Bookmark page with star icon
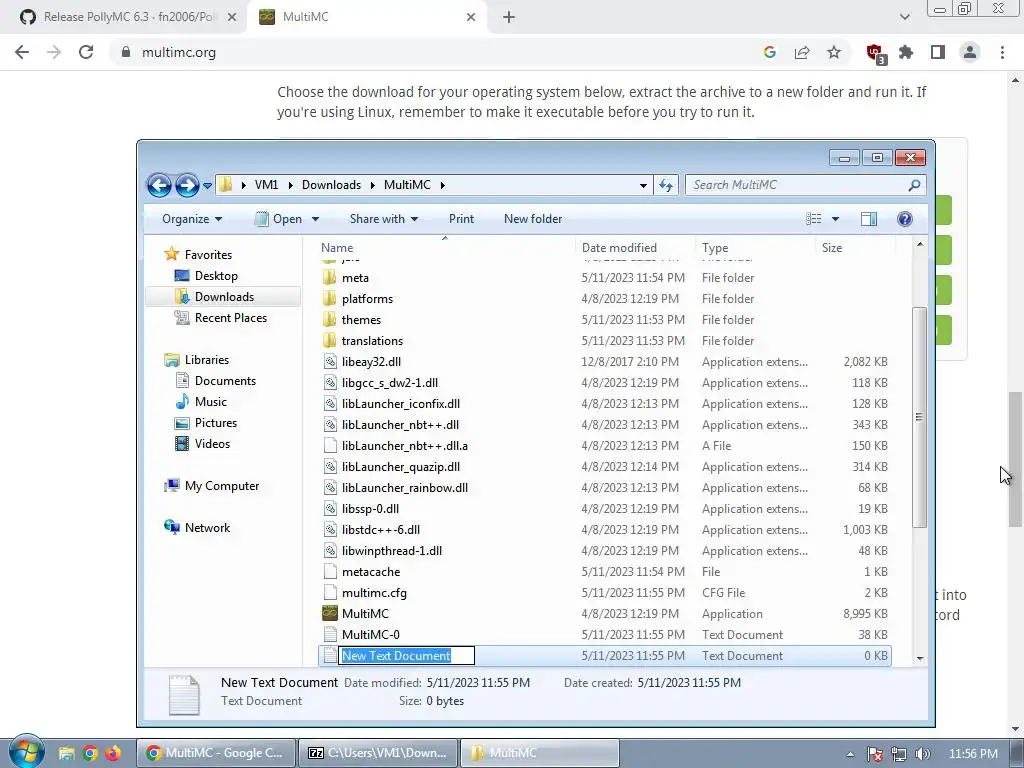Viewport: 1024px width, 768px height. pyautogui.click(x=834, y=52)
